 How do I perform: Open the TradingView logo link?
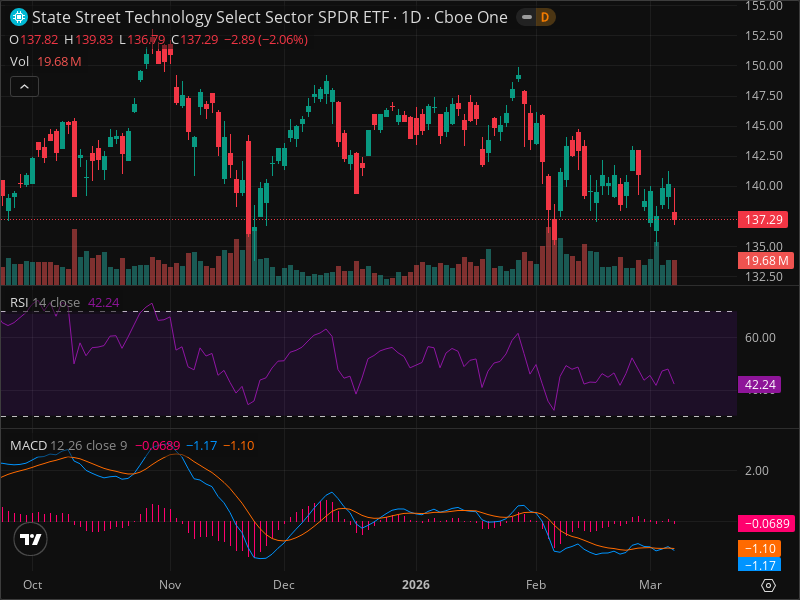[31, 539]
